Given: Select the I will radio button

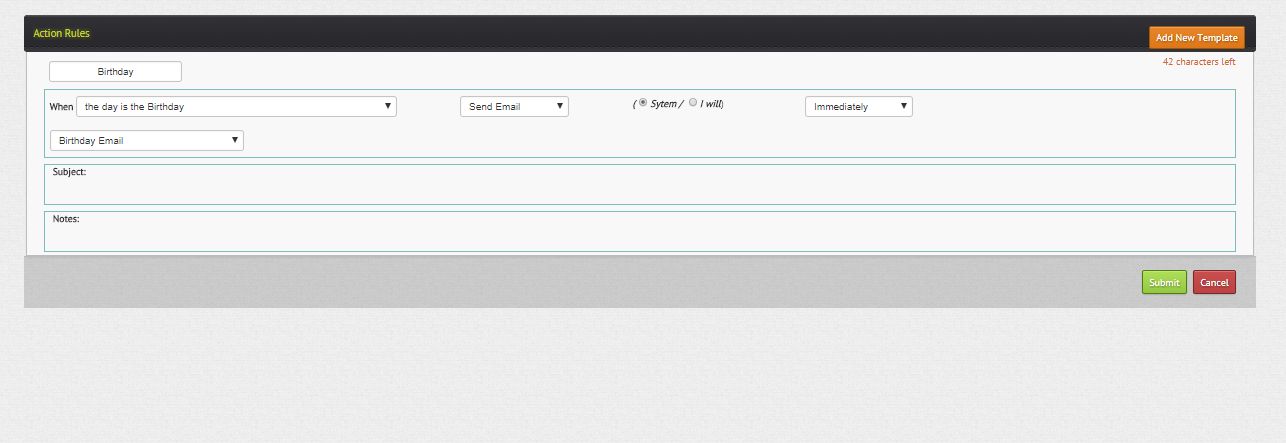Looking at the screenshot, I should pos(693,103).
